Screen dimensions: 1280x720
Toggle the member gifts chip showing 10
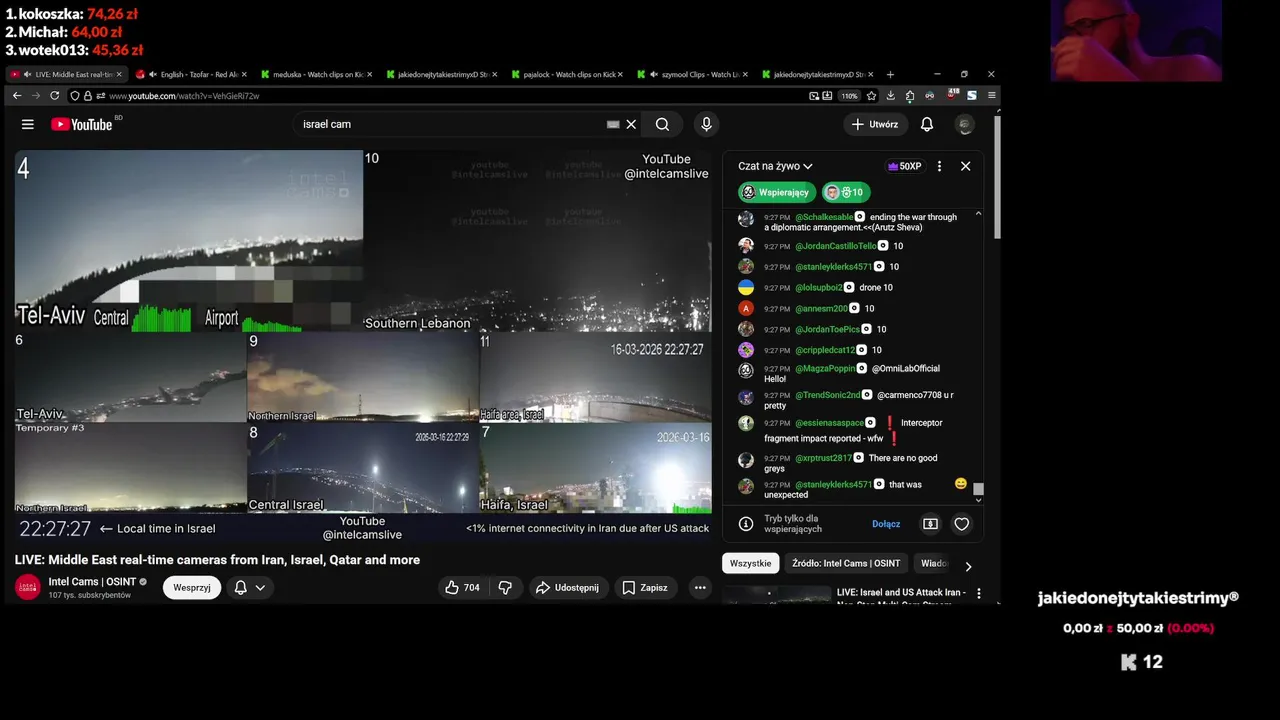pyautogui.click(x=846, y=193)
